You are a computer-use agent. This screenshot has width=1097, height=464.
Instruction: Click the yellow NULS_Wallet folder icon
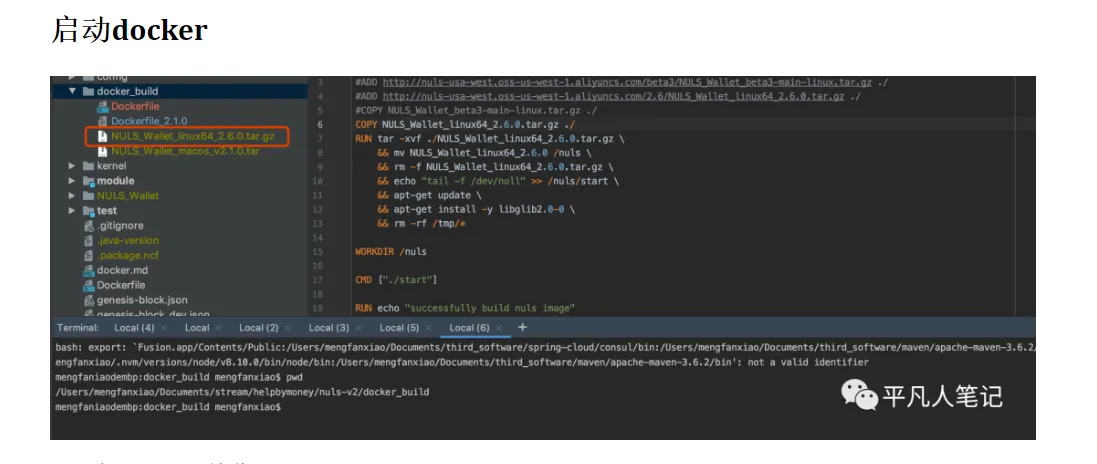(x=88, y=196)
